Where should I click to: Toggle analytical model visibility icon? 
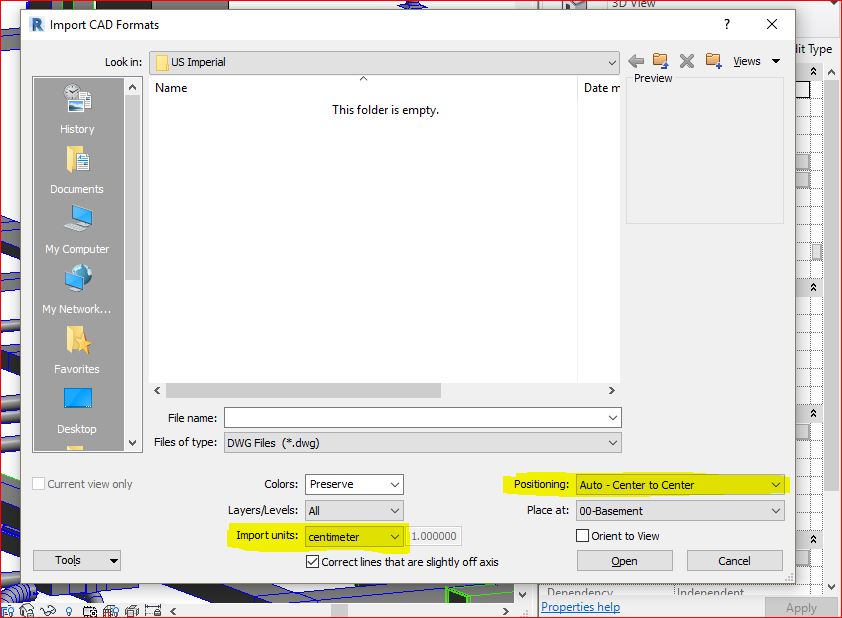click(x=111, y=610)
